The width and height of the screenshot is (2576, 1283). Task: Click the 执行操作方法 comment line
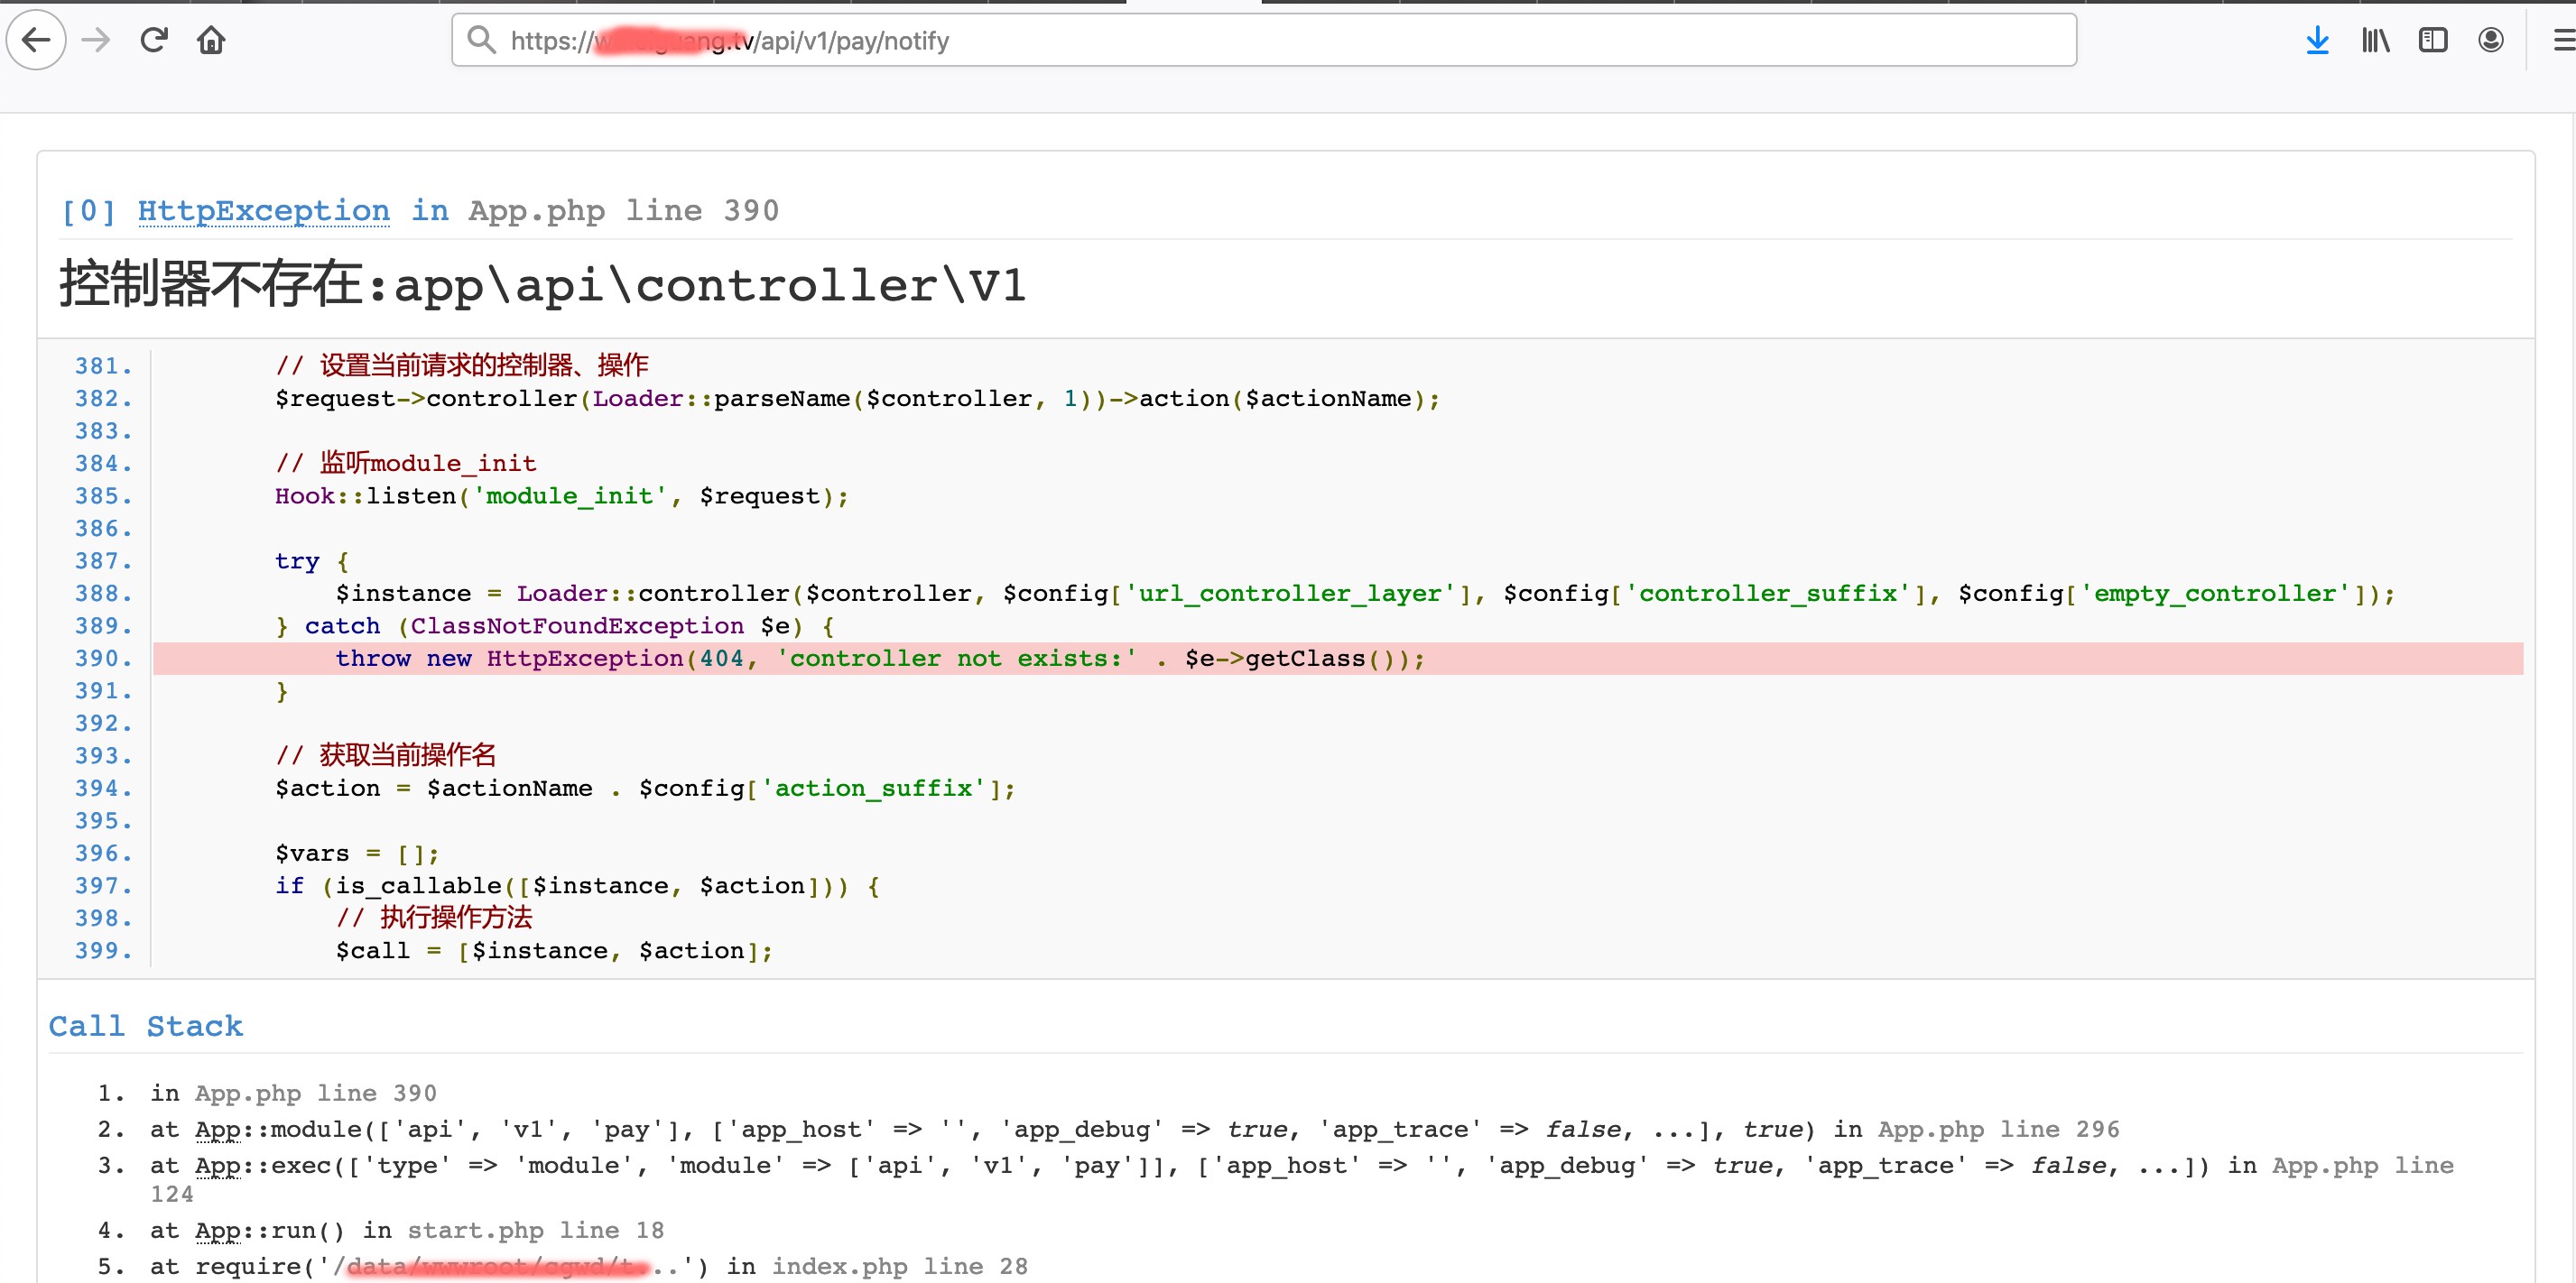(434, 918)
